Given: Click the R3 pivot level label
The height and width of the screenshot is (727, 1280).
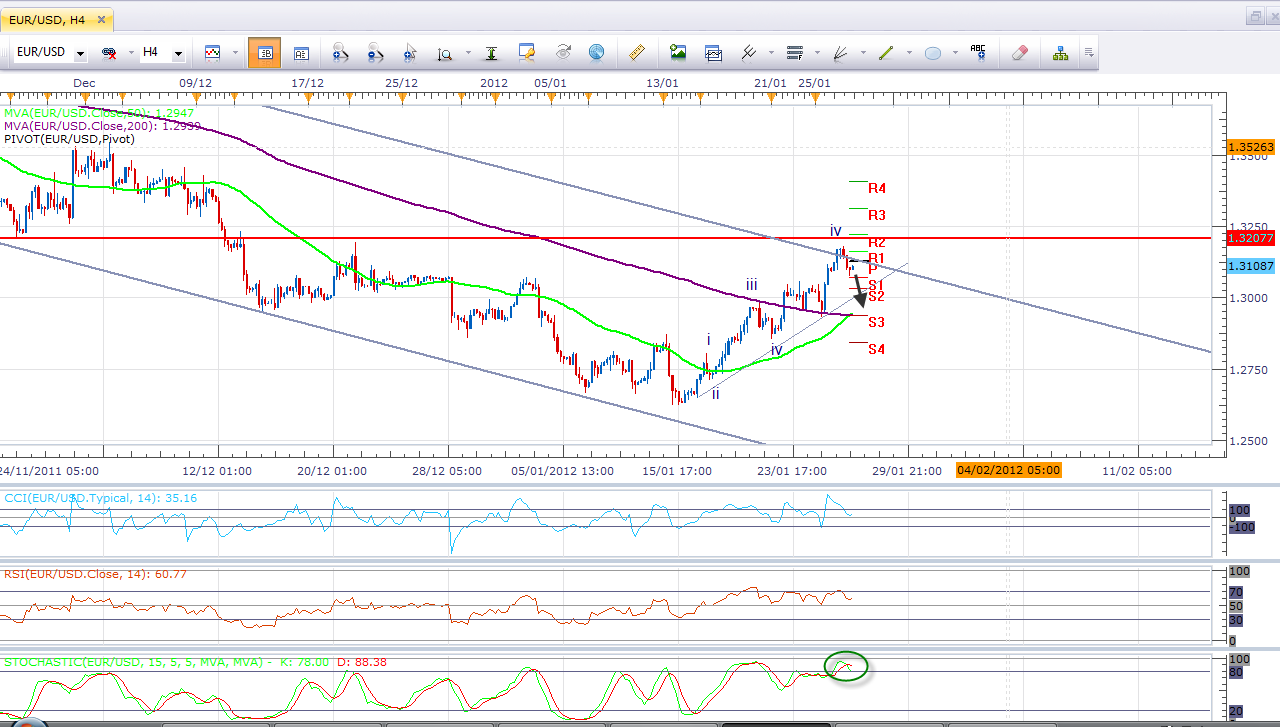Looking at the screenshot, I should click(877, 215).
